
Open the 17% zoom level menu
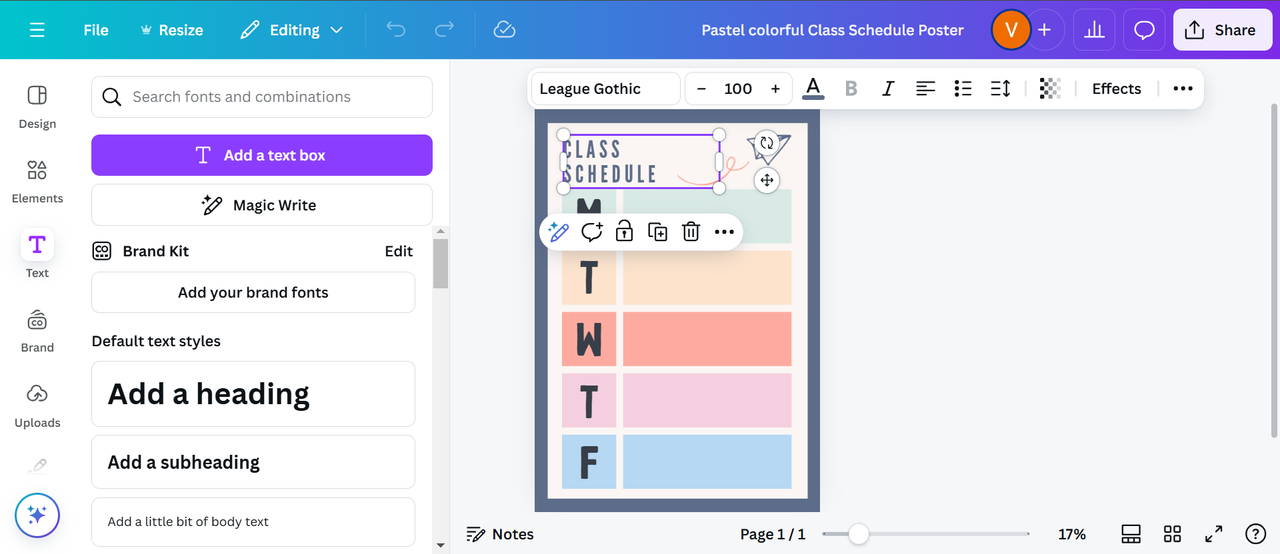point(1072,534)
